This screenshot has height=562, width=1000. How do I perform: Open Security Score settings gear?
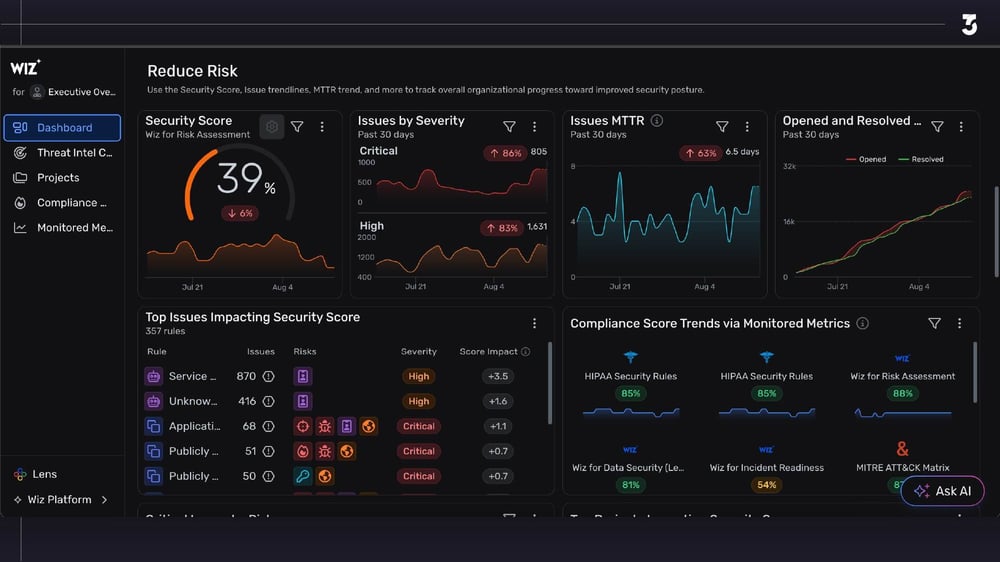[272, 126]
